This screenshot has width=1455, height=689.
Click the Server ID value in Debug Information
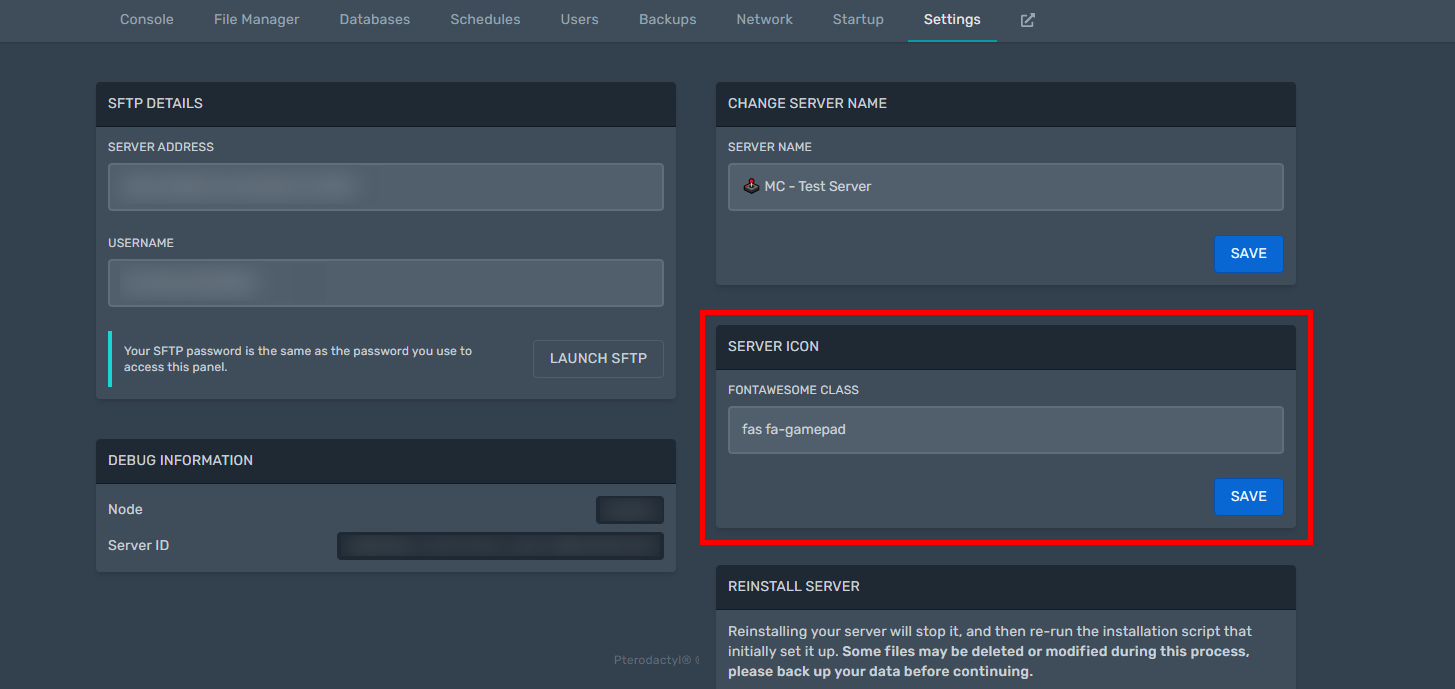[x=500, y=545]
